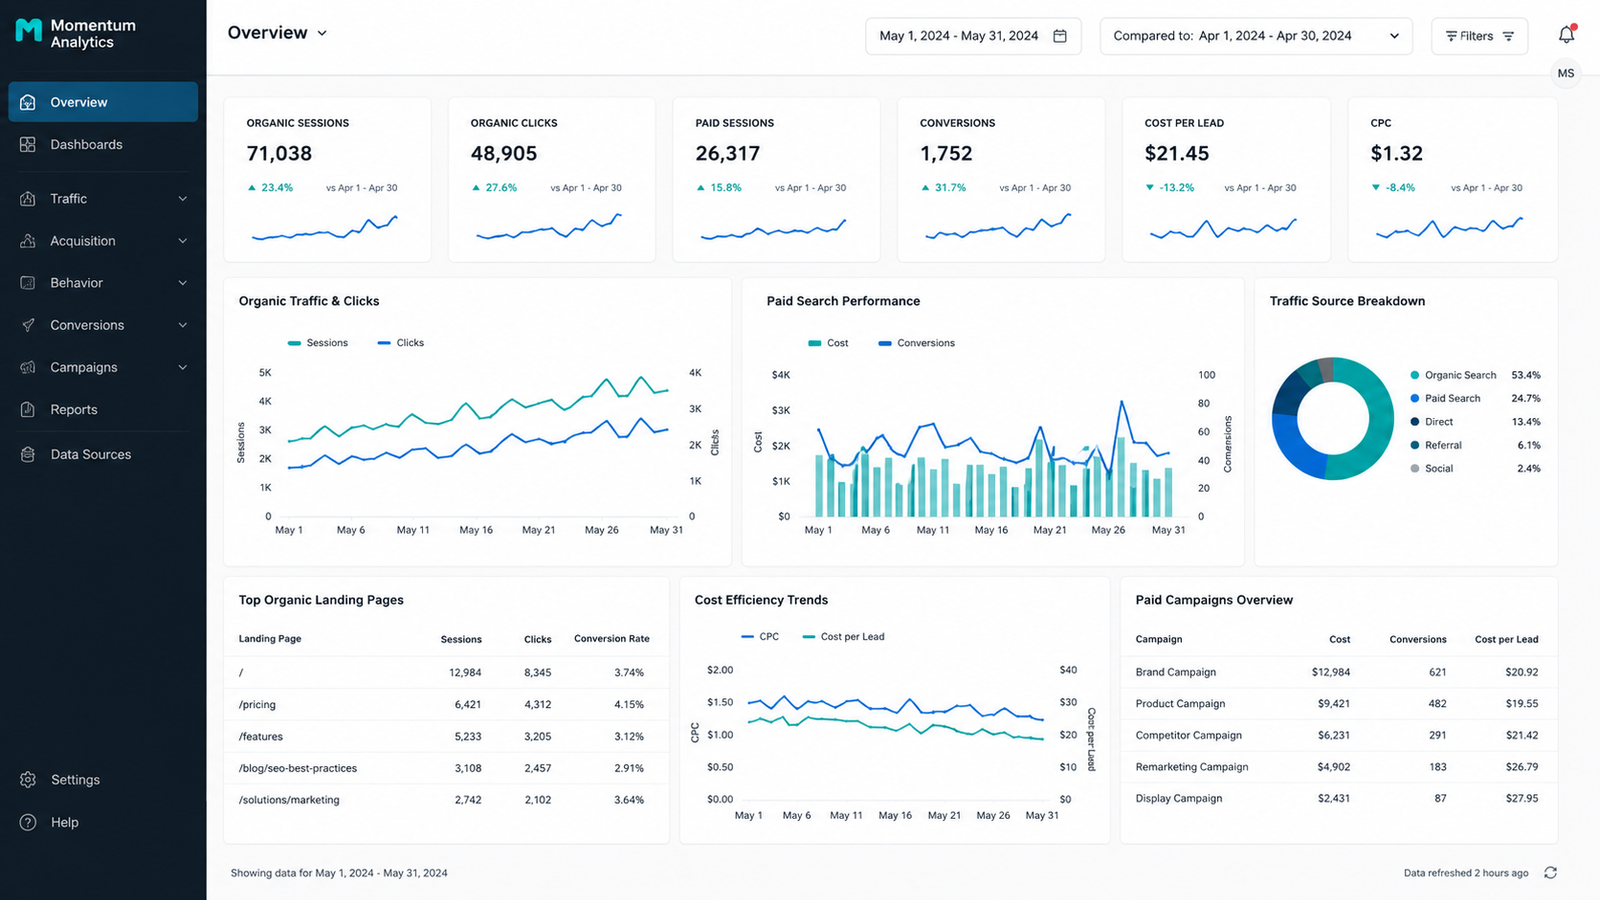Open the Filters button
1600x900 pixels.
coord(1480,36)
